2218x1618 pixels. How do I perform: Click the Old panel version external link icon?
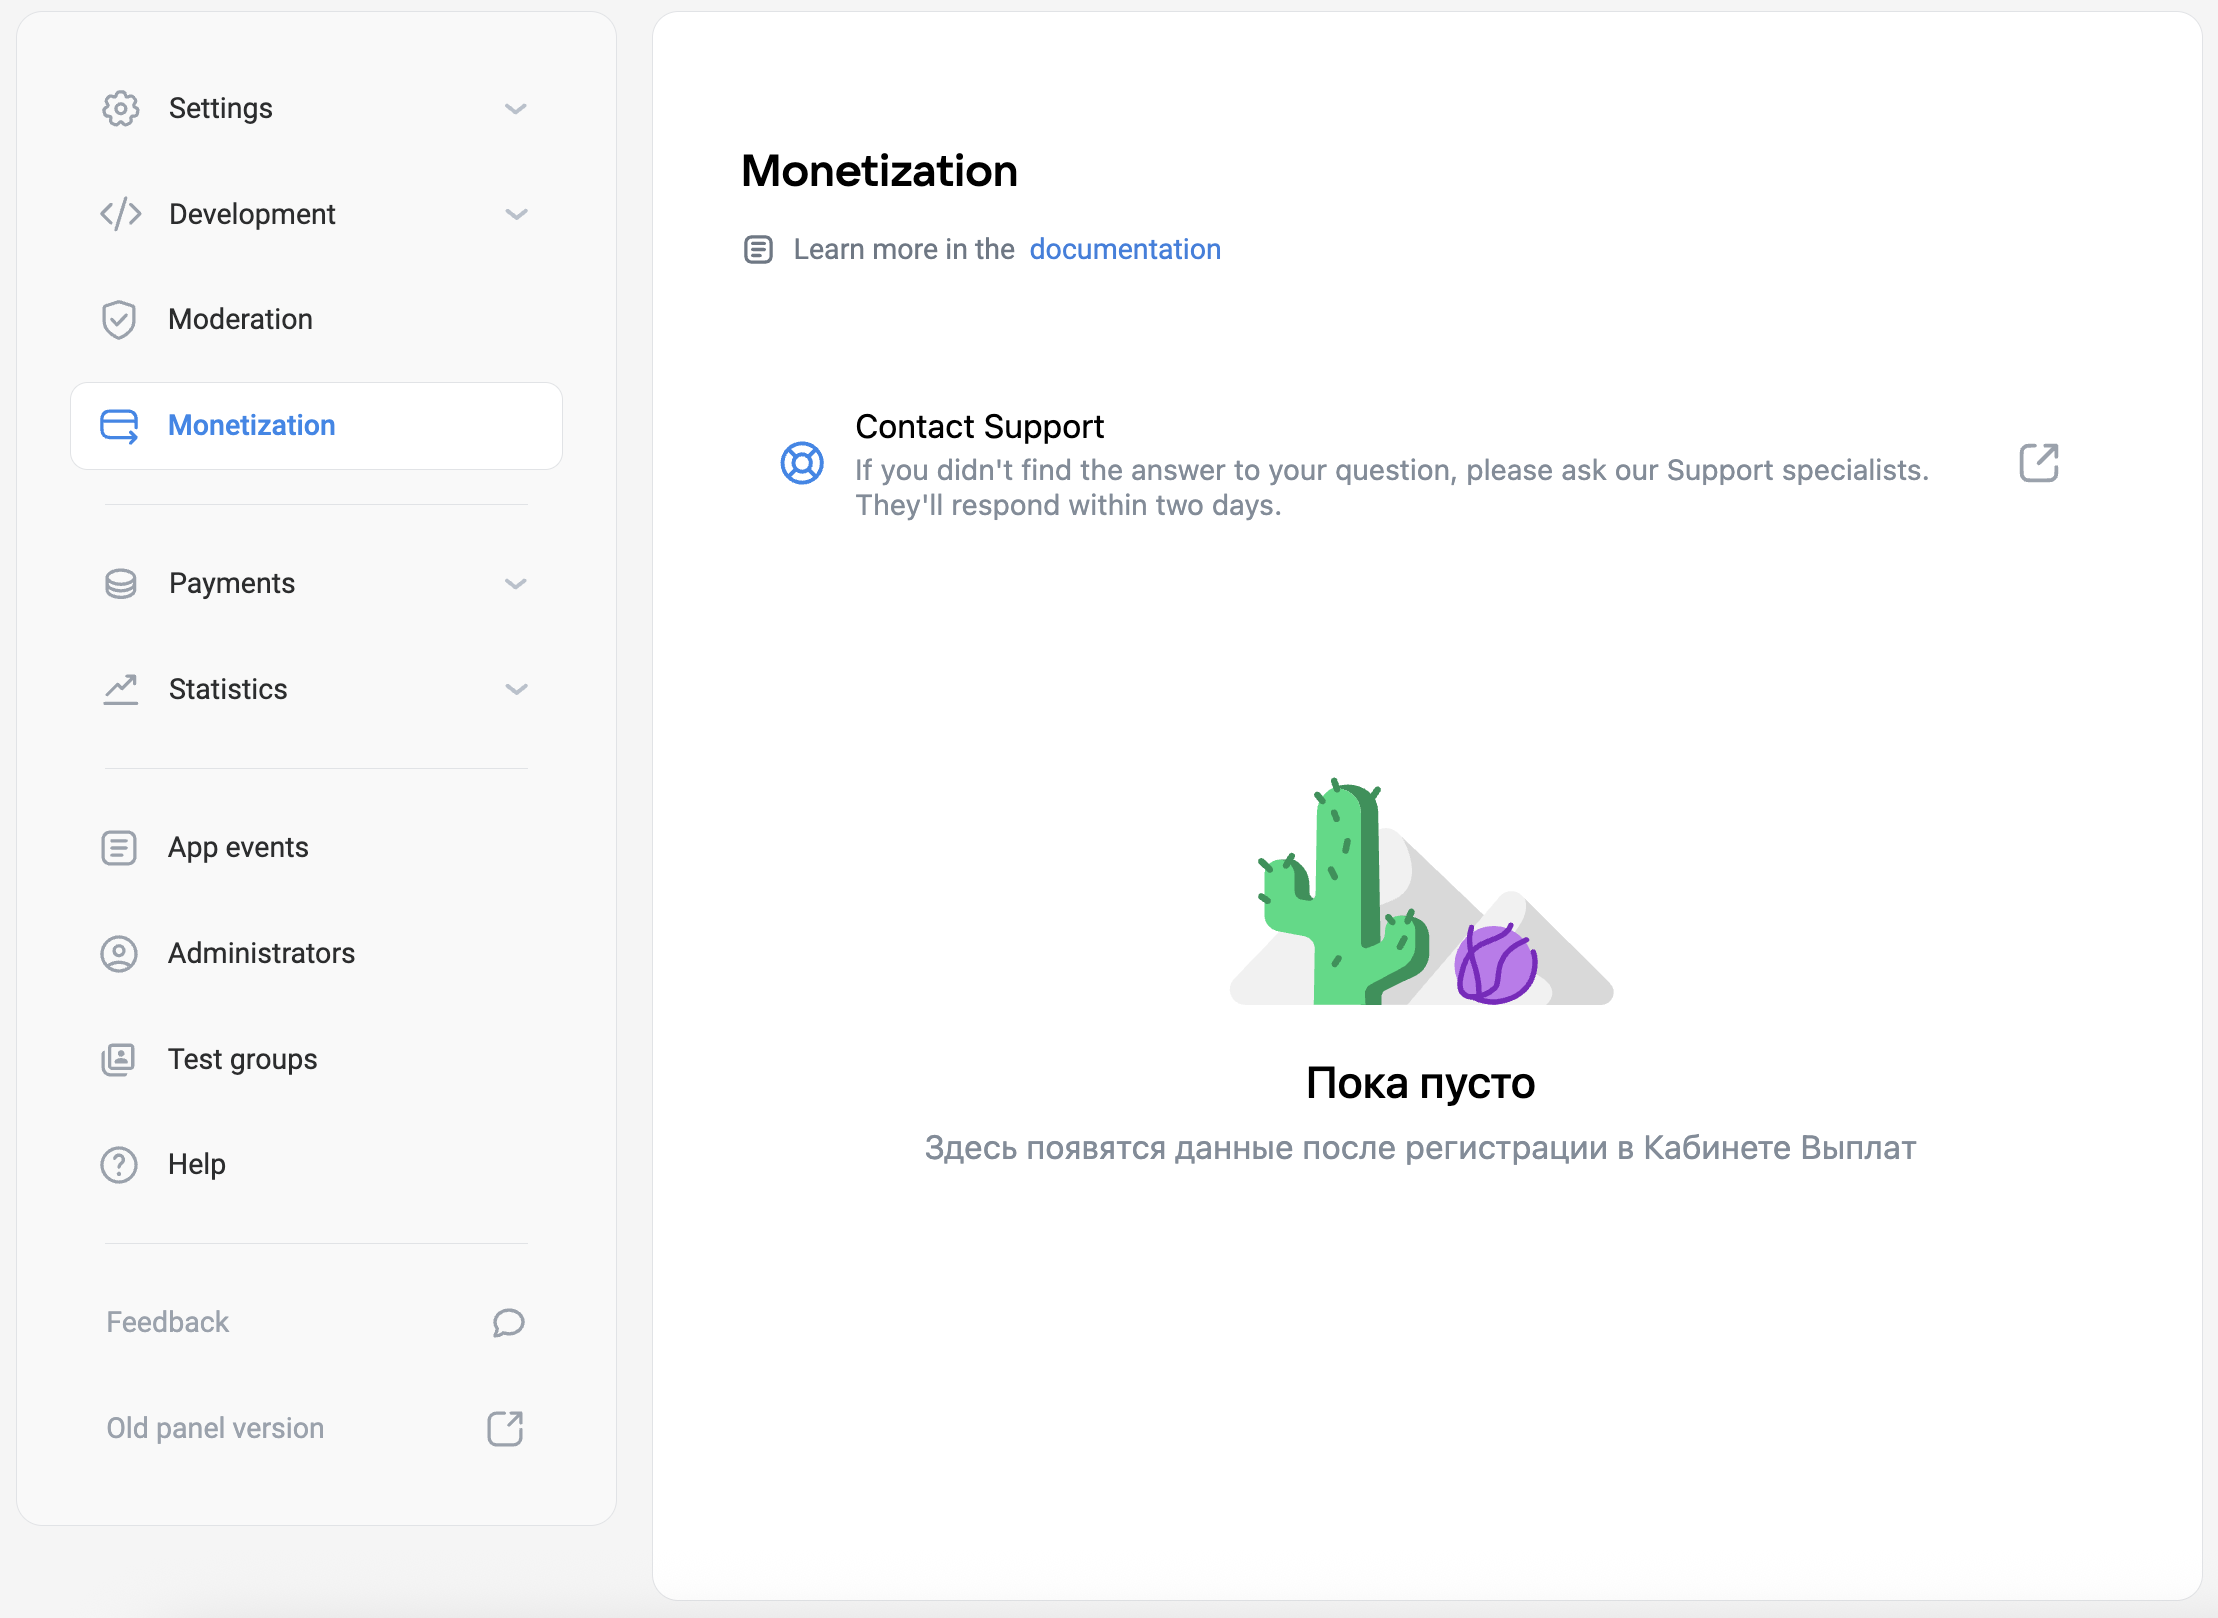pos(505,1429)
